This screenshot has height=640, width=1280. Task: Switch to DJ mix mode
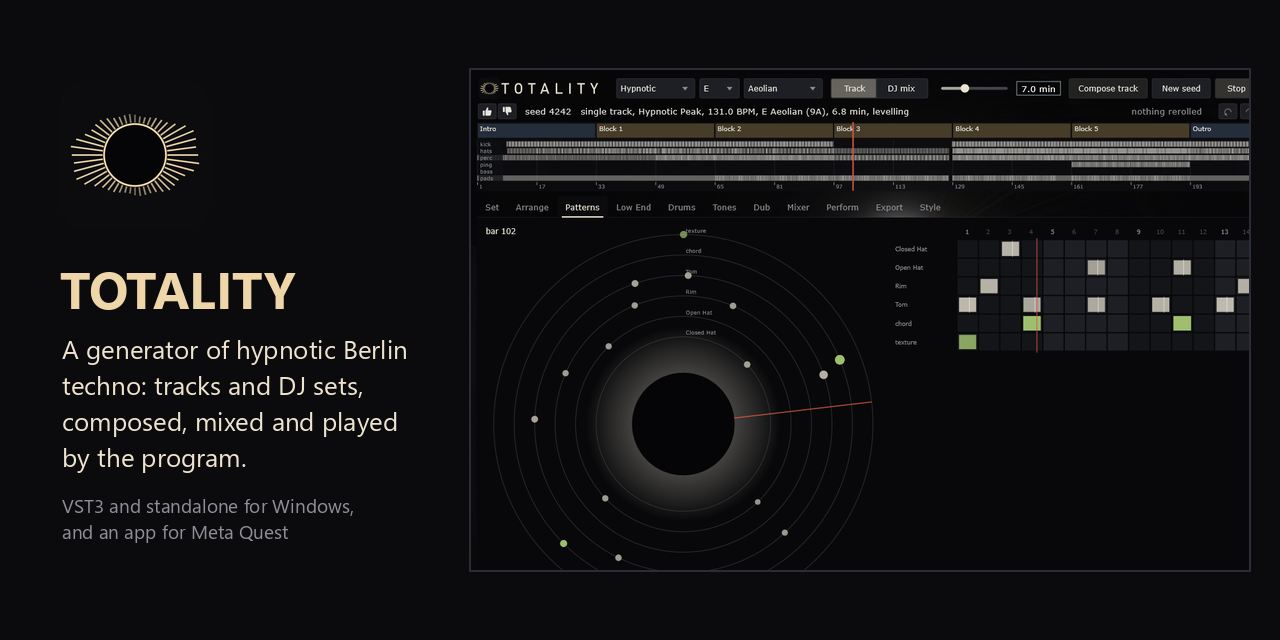(x=902, y=88)
